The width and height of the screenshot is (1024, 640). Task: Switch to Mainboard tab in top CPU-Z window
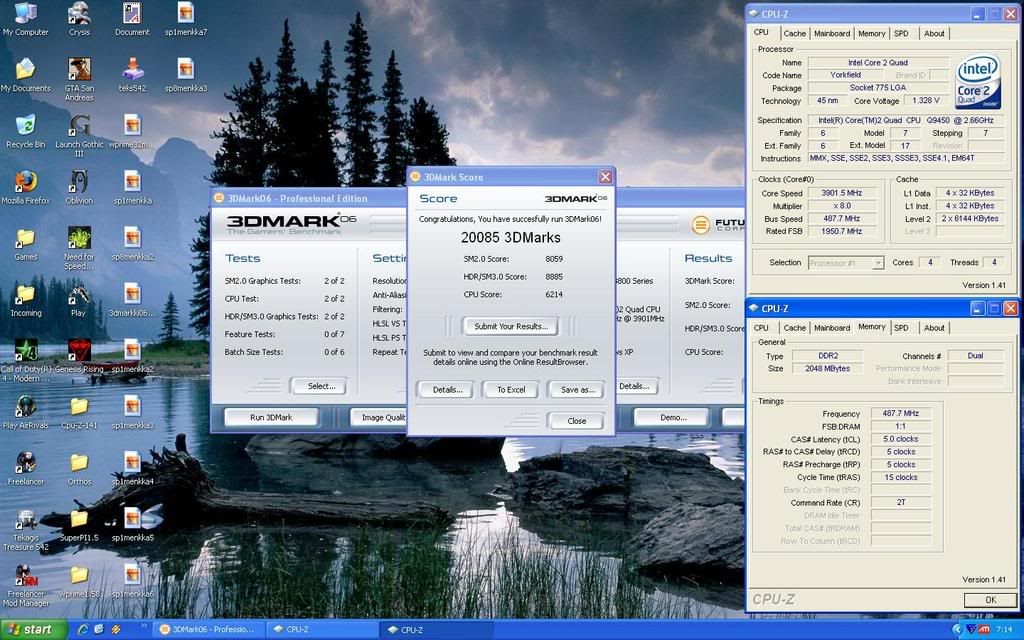(x=831, y=33)
